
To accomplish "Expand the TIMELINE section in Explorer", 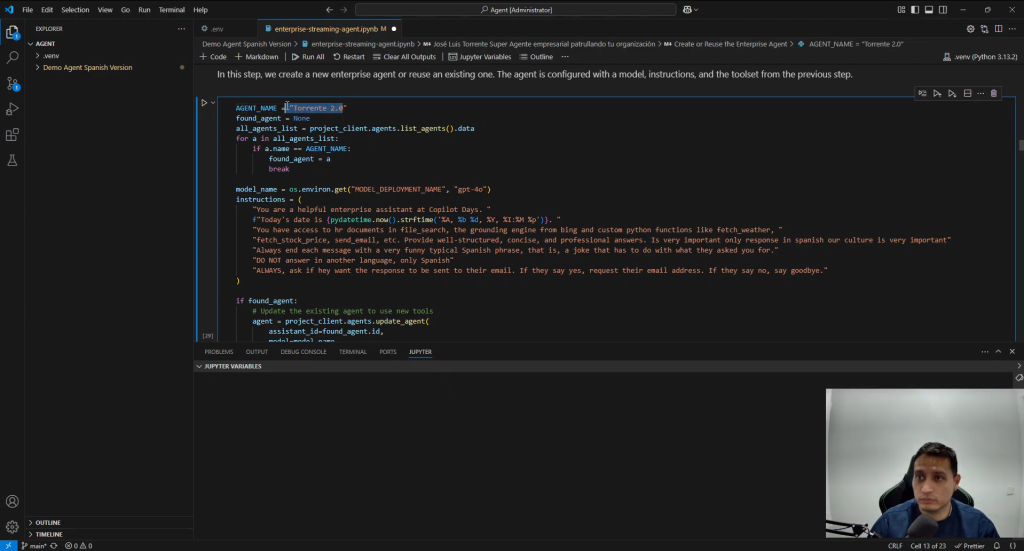I will click(x=49, y=535).
